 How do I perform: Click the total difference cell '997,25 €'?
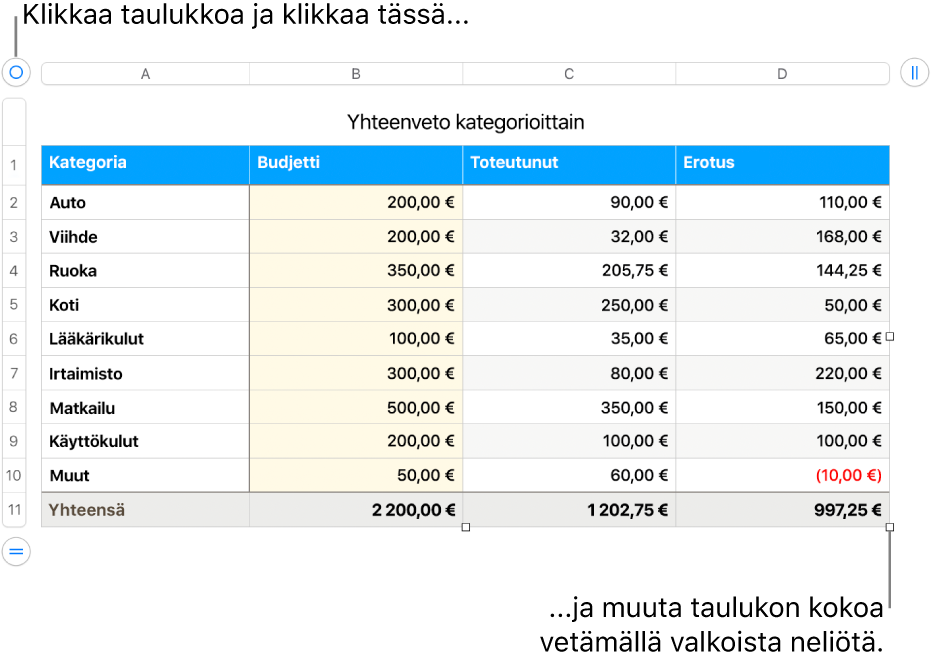tap(783, 510)
